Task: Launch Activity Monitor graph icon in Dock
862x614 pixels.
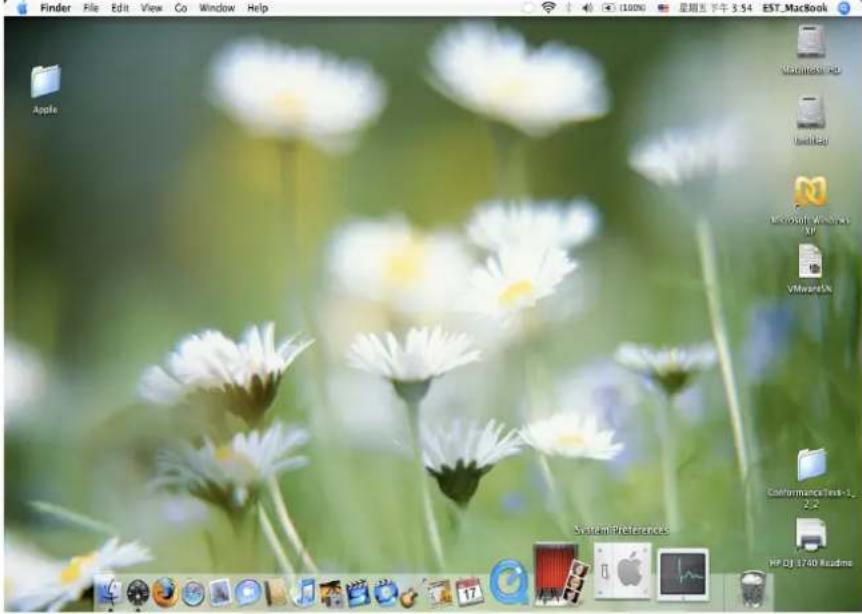Action: click(x=683, y=574)
